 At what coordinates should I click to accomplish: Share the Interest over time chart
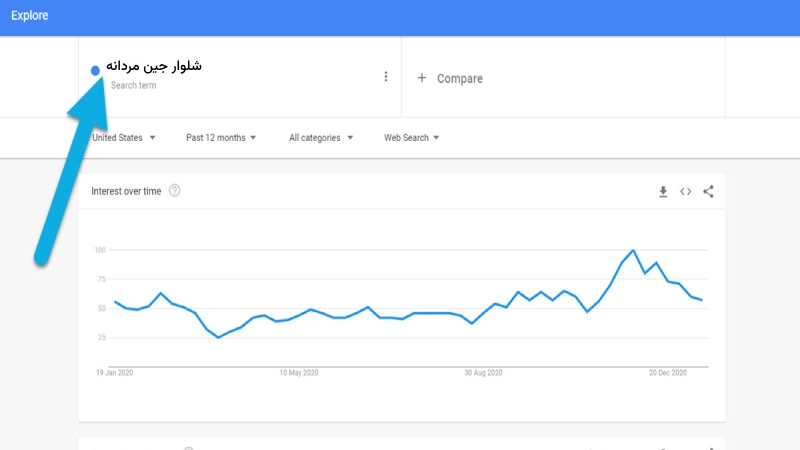tap(708, 191)
